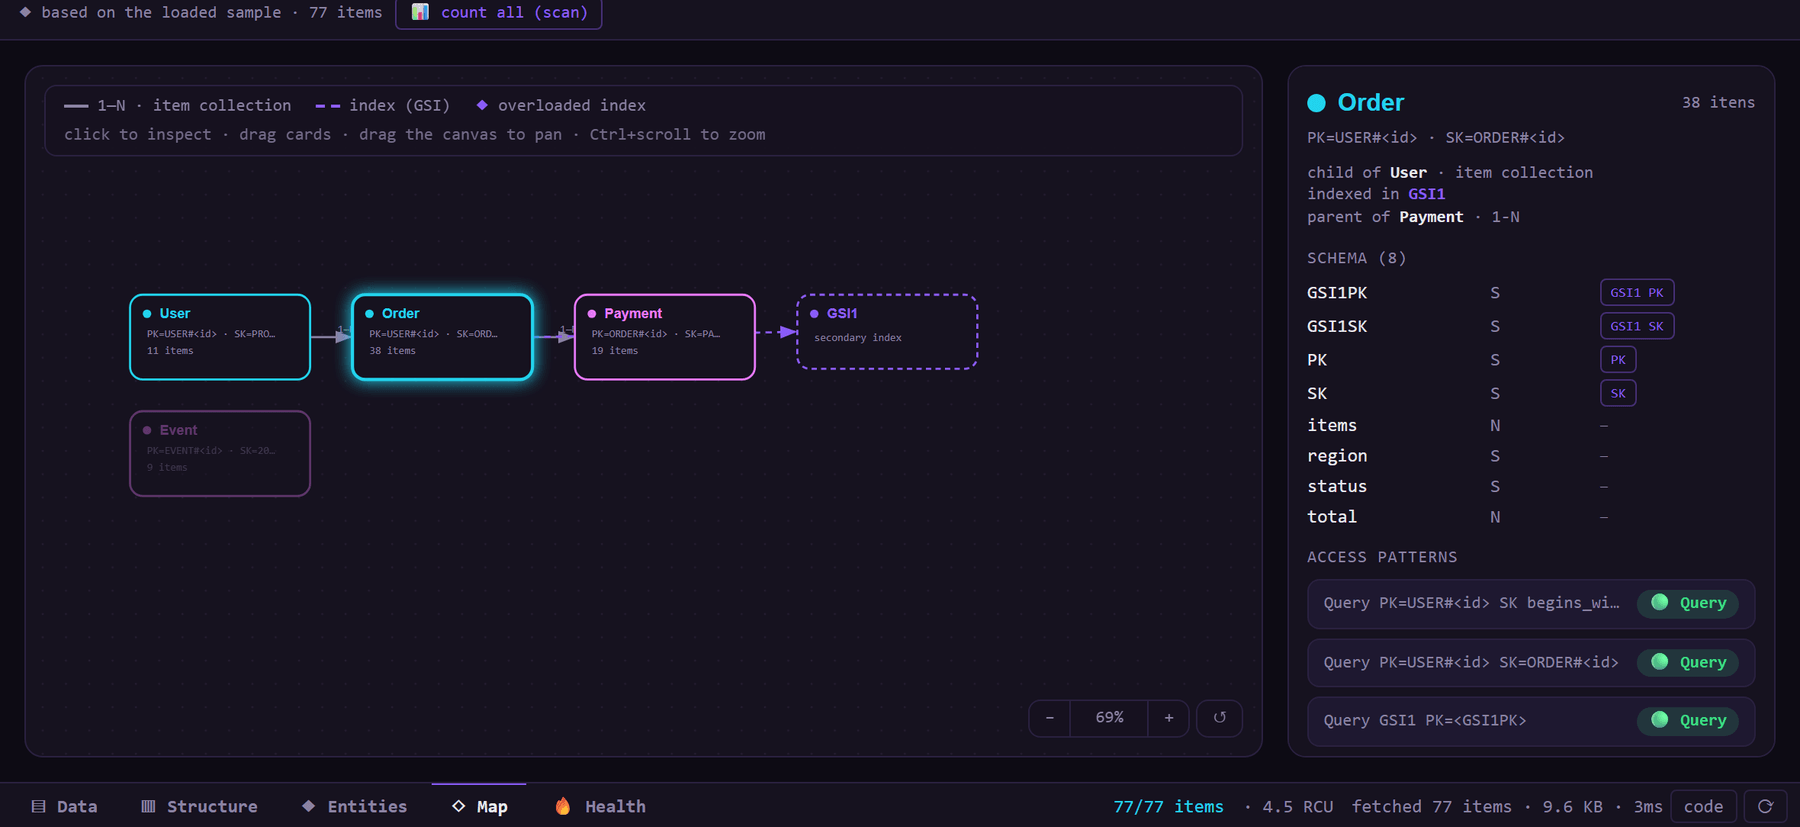1800x827 pixels.
Task: Open the GSI1 link in Order details
Action: pos(1426,194)
